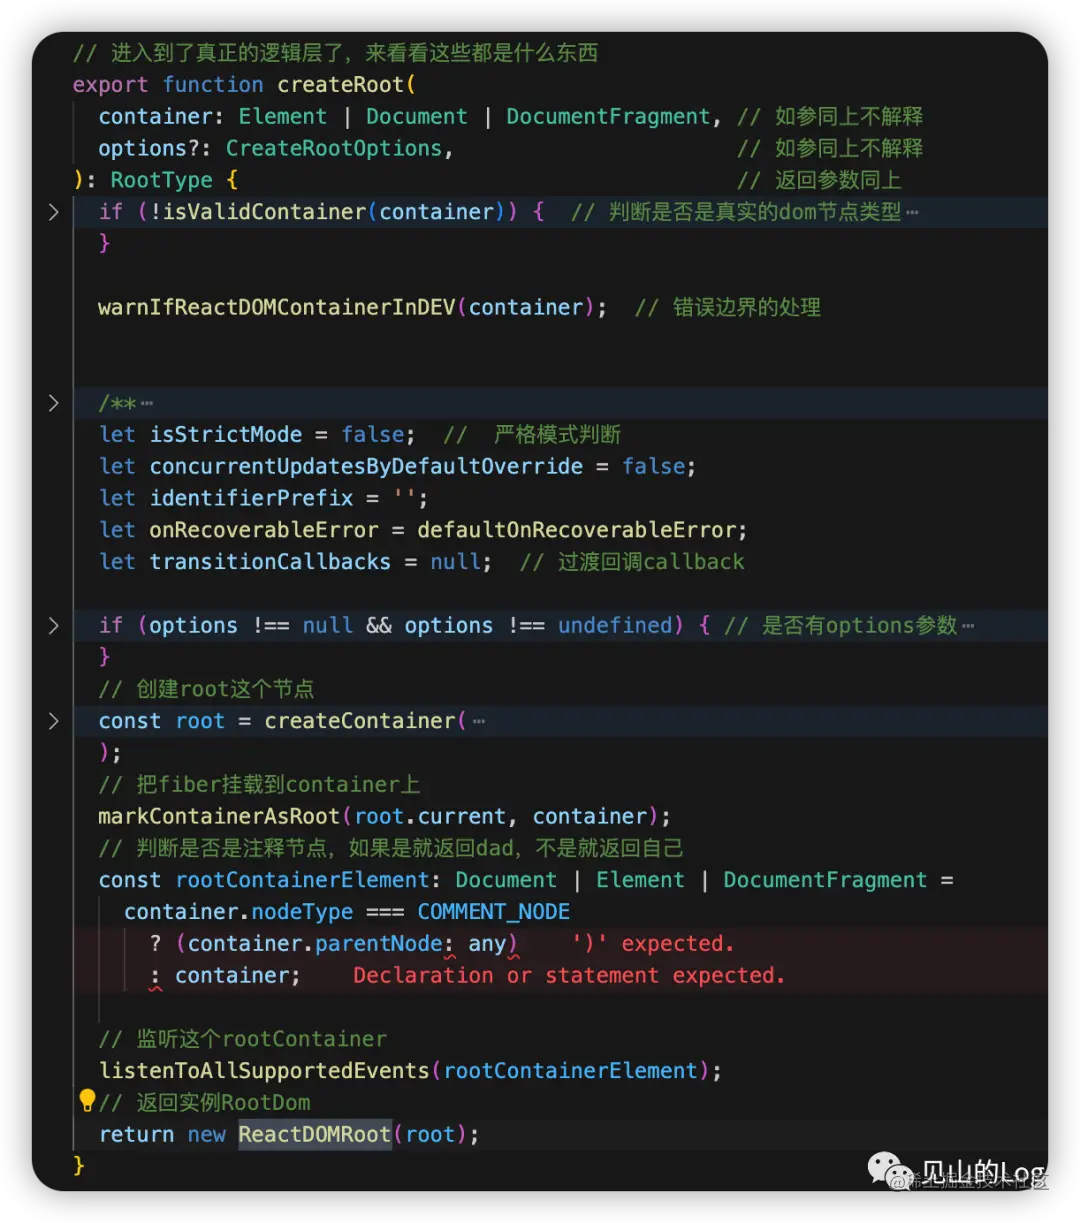Click the RootType return type

[161, 180]
